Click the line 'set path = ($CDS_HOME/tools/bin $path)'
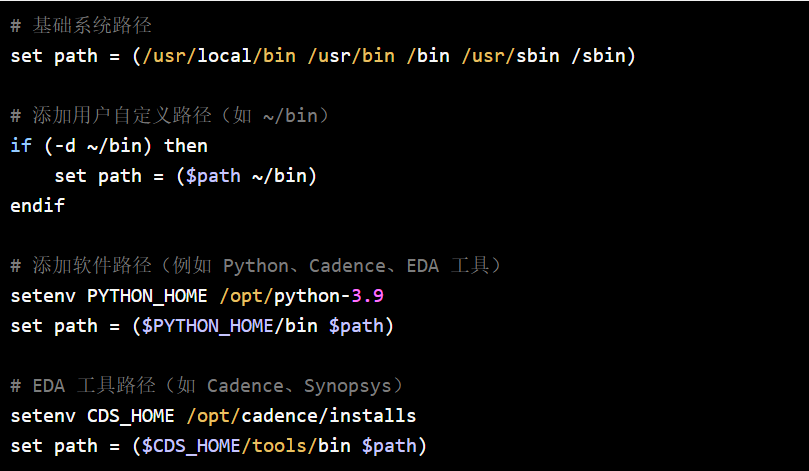The width and height of the screenshot is (809, 471). tap(219, 446)
